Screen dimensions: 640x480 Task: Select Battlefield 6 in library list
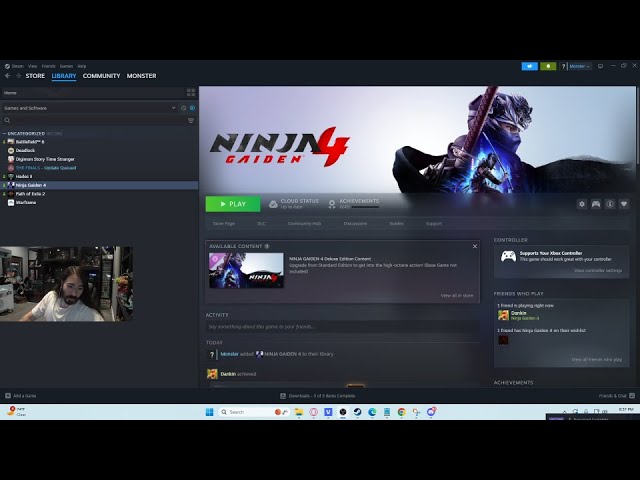99,142
